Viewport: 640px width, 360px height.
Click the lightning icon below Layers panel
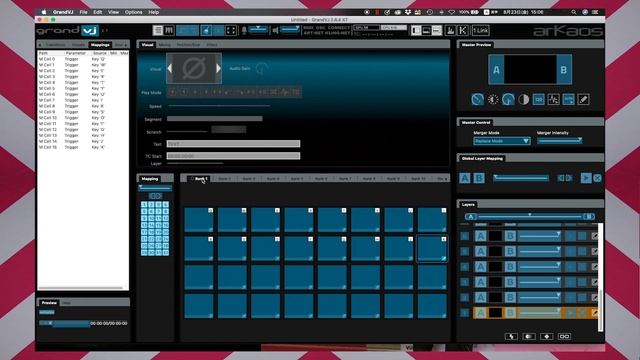pyautogui.click(x=511, y=336)
